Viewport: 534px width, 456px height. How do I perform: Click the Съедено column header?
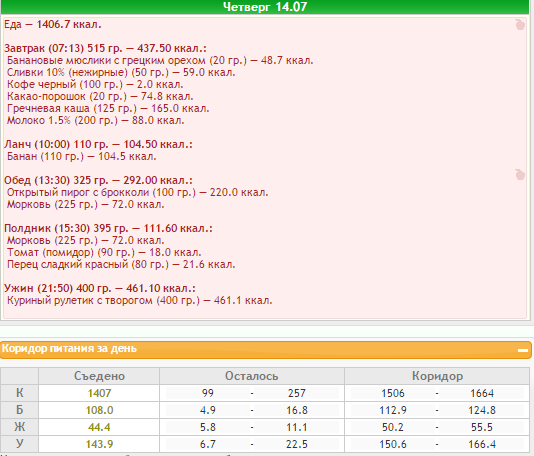tap(99, 376)
